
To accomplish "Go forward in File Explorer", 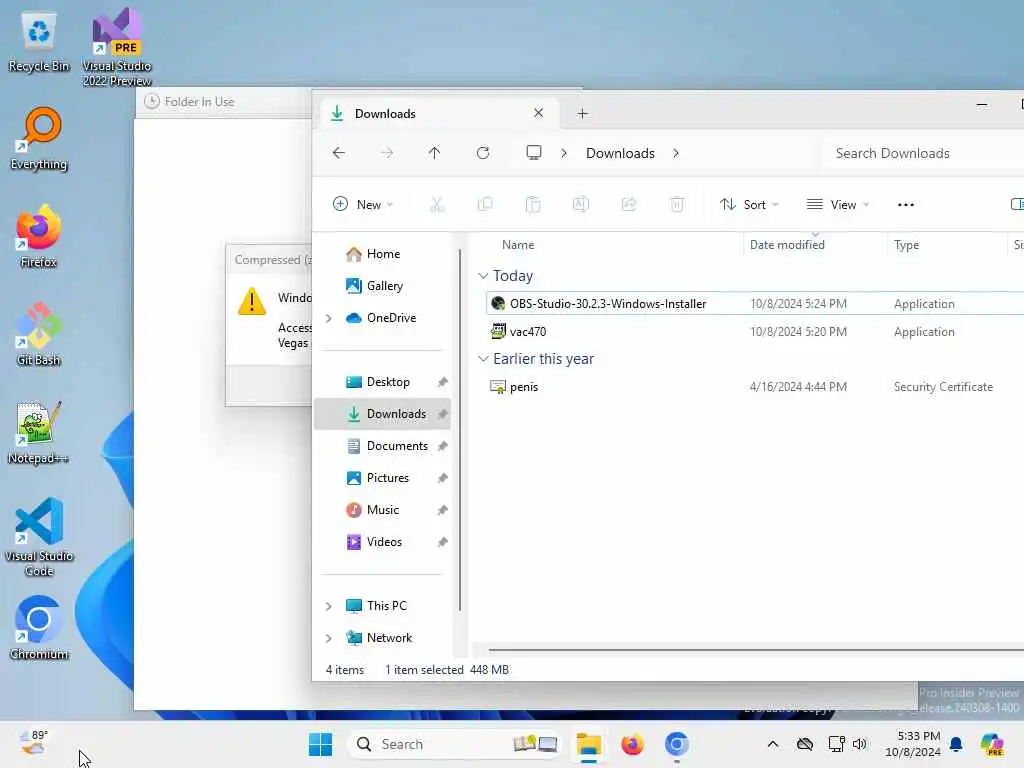I will click(387, 153).
